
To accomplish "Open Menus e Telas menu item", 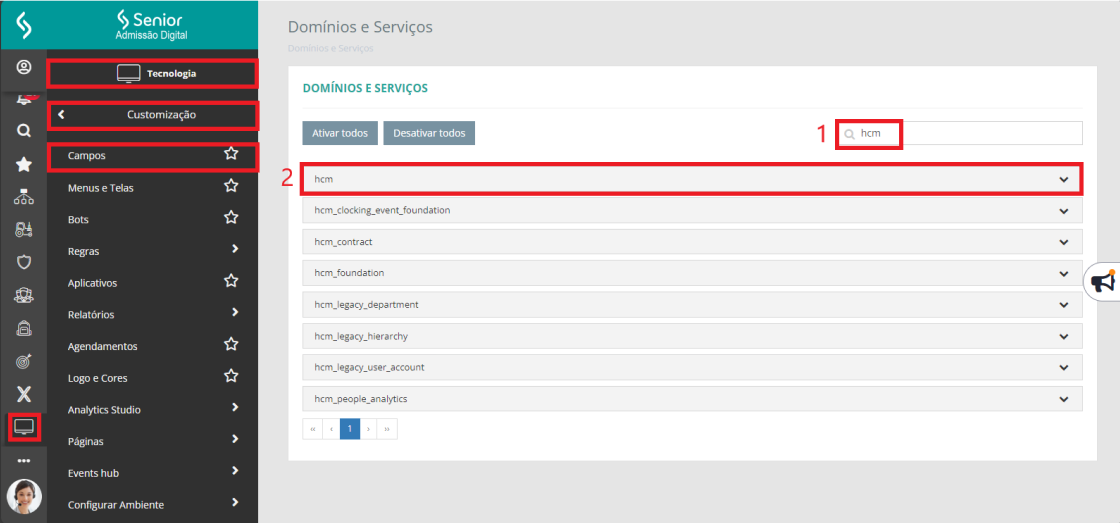I will (x=101, y=188).
